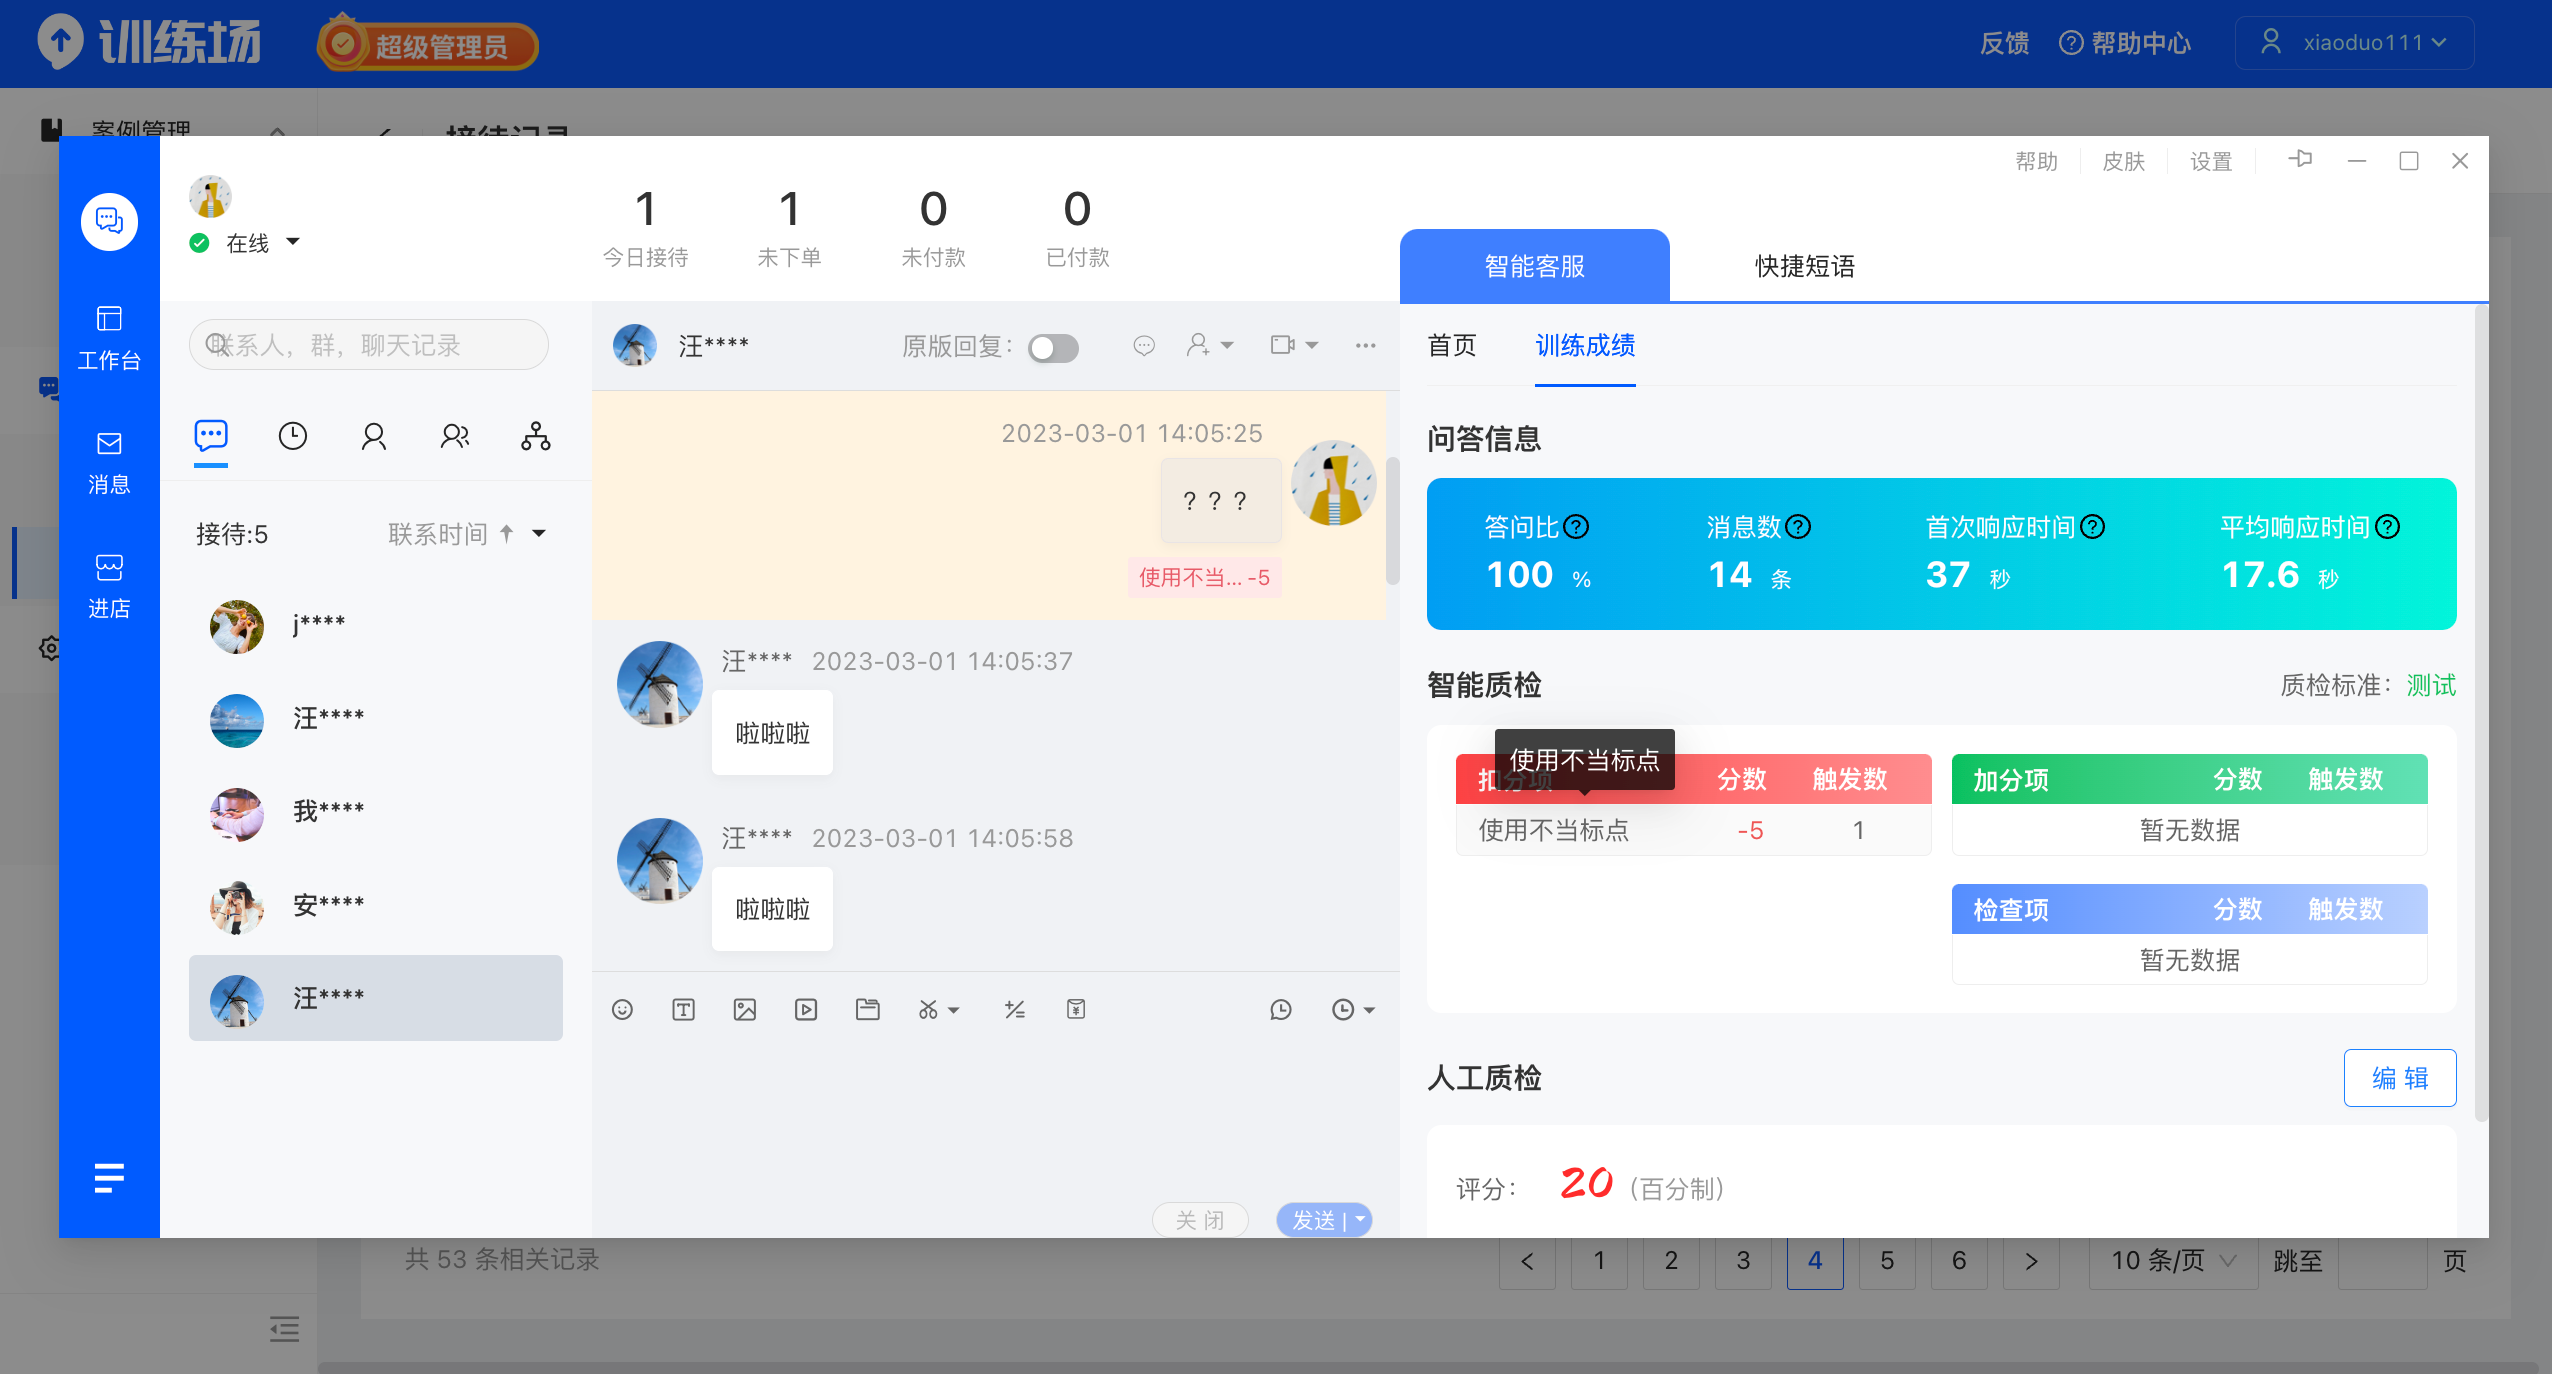
Task: Show help tooltip for 平均响应时间
Action: tap(2388, 527)
